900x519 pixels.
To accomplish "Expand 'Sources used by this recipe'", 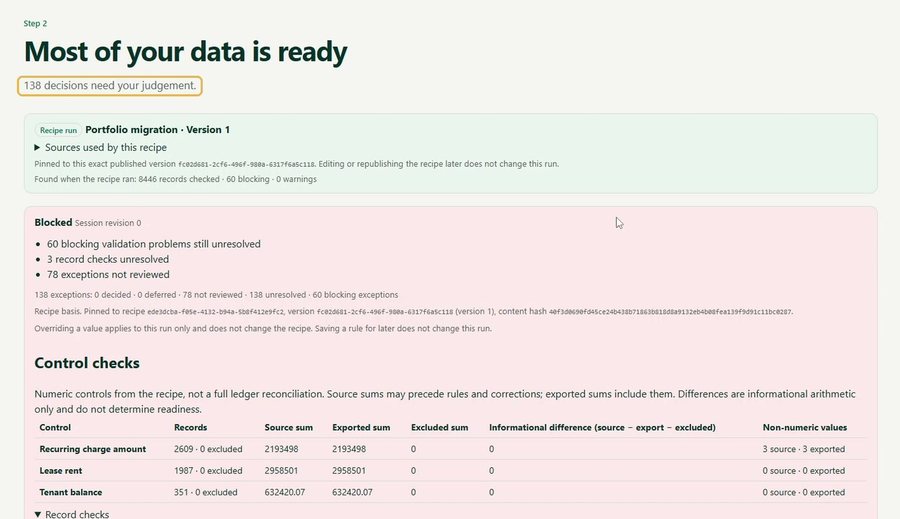I will tap(100, 148).
